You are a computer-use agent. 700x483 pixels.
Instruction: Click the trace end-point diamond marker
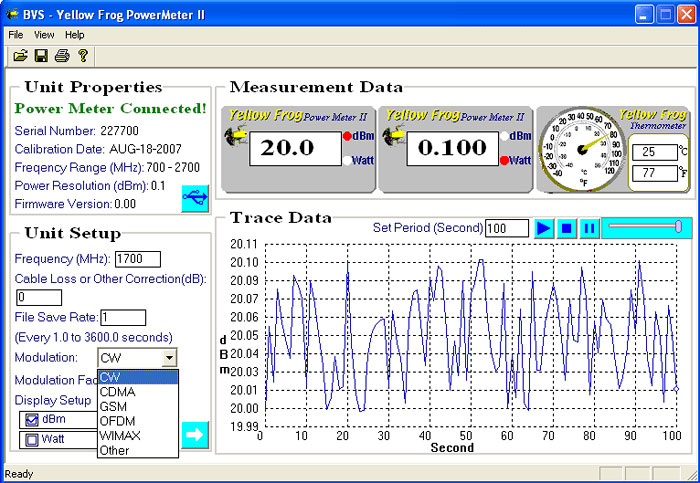click(676, 389)
